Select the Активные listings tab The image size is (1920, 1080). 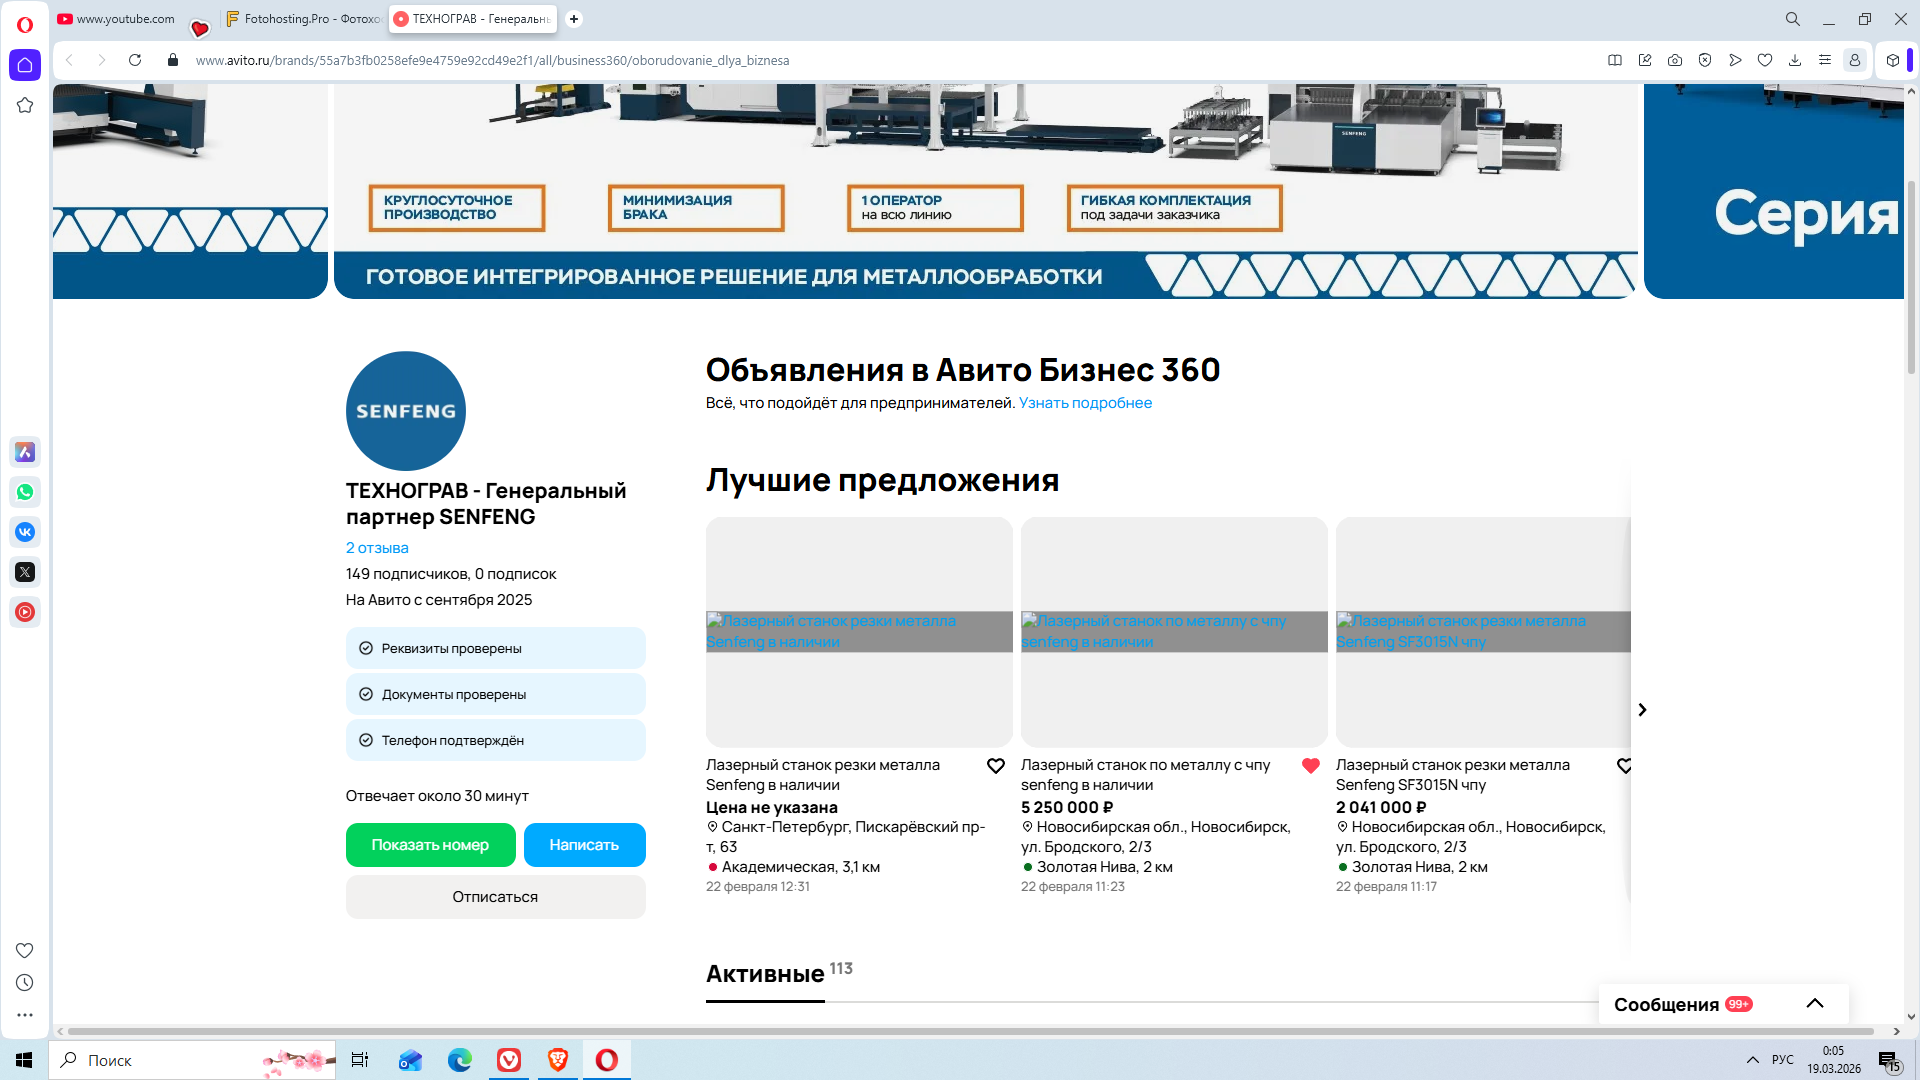[x=765, y=974]
